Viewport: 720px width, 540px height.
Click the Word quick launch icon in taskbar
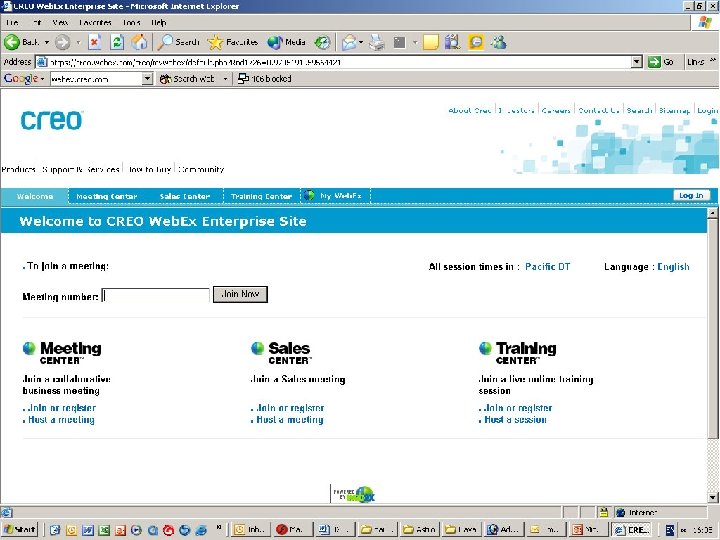click(88, 530)
